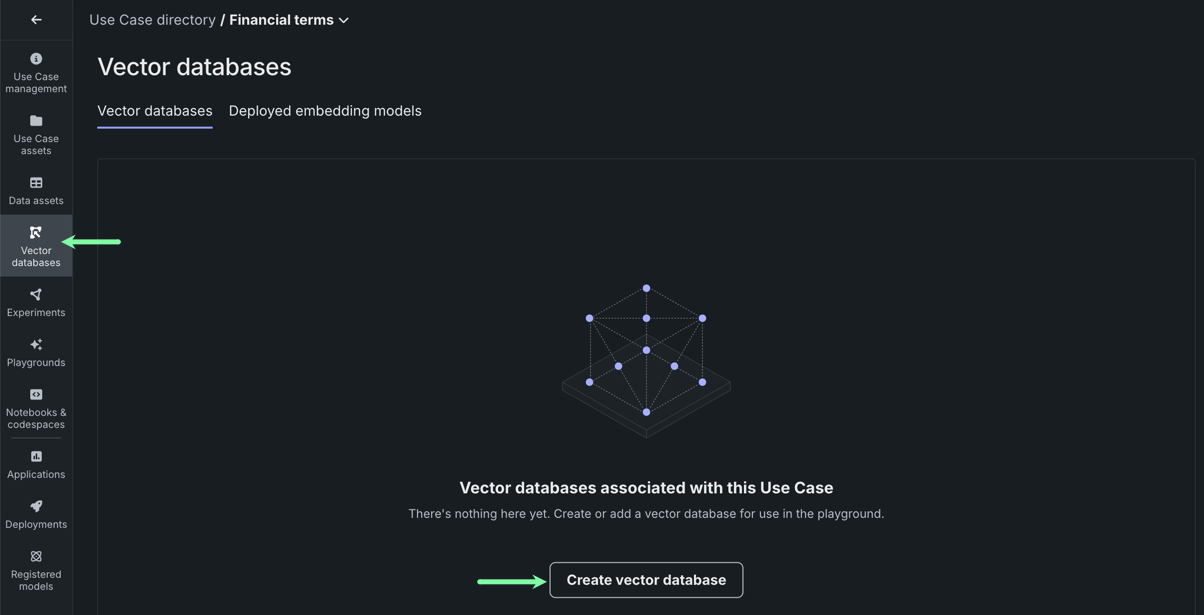Switch to the Vector databases tab
The width and height of the screenshot is (1204, 615).
(154, 111)
